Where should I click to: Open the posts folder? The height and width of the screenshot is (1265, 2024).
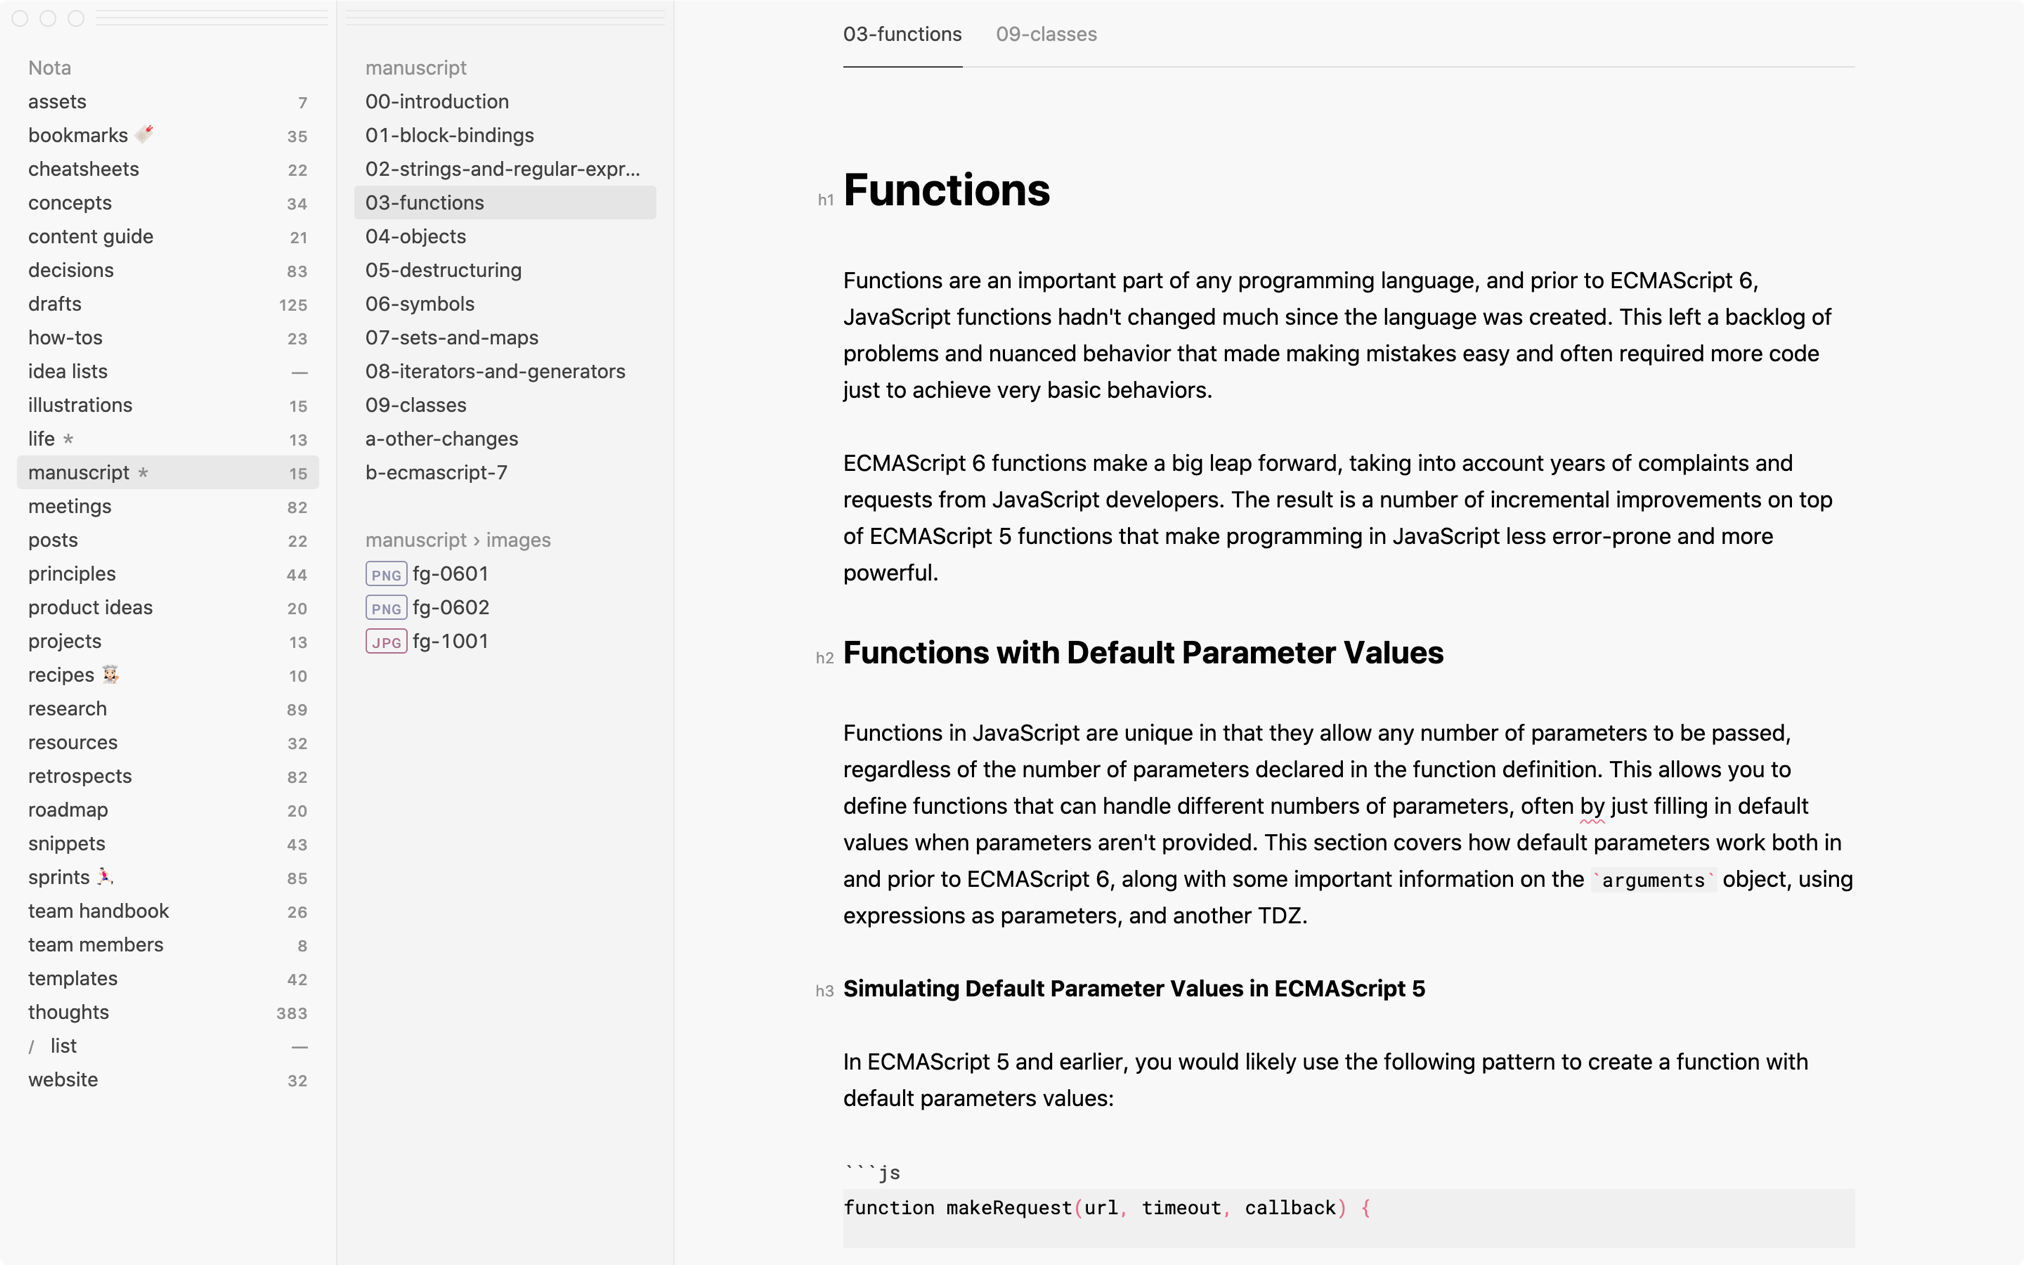point(168,540)
